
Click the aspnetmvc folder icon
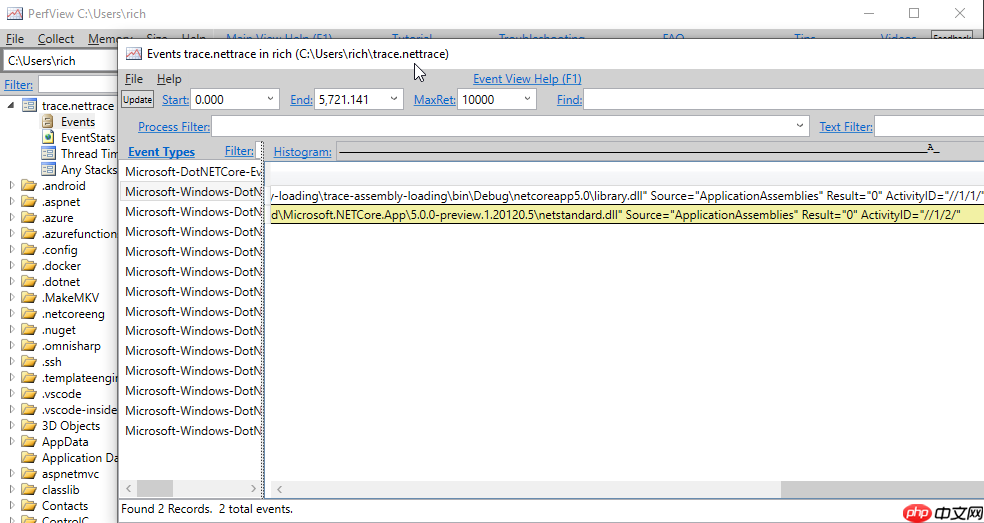[29, 473]
